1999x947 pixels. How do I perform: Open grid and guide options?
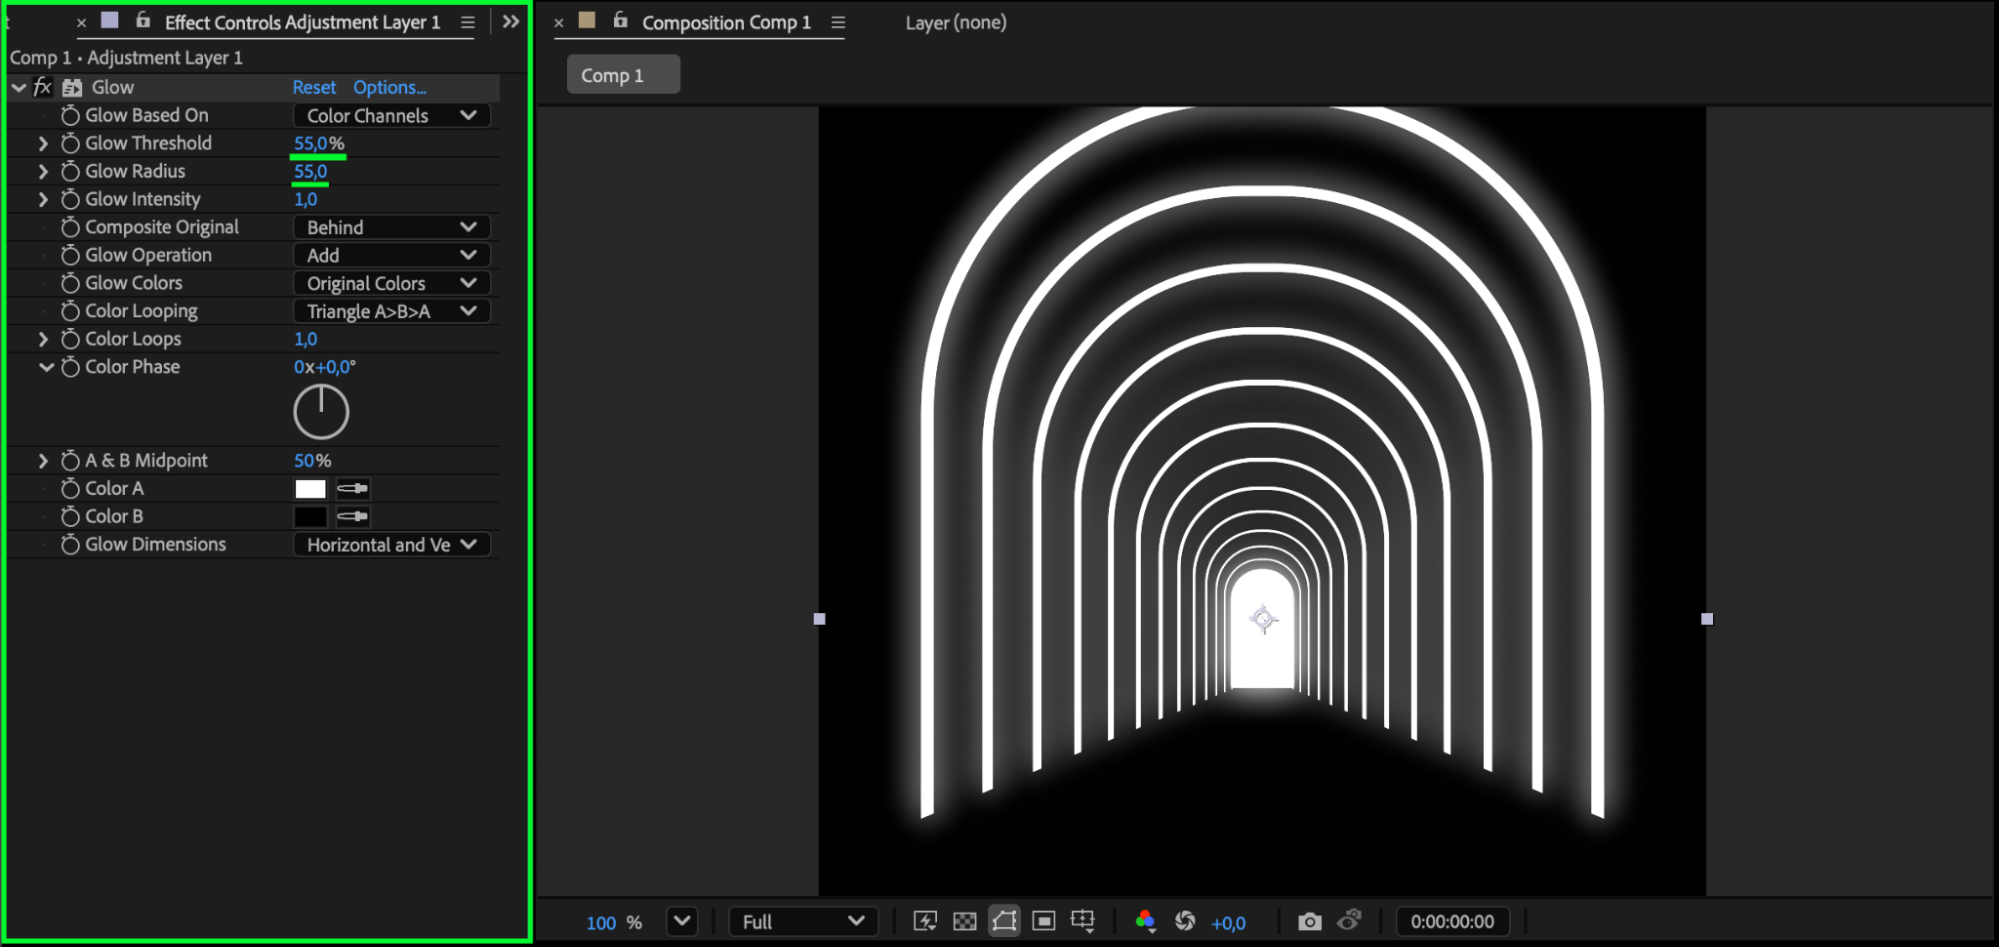tap(1083, 921)
